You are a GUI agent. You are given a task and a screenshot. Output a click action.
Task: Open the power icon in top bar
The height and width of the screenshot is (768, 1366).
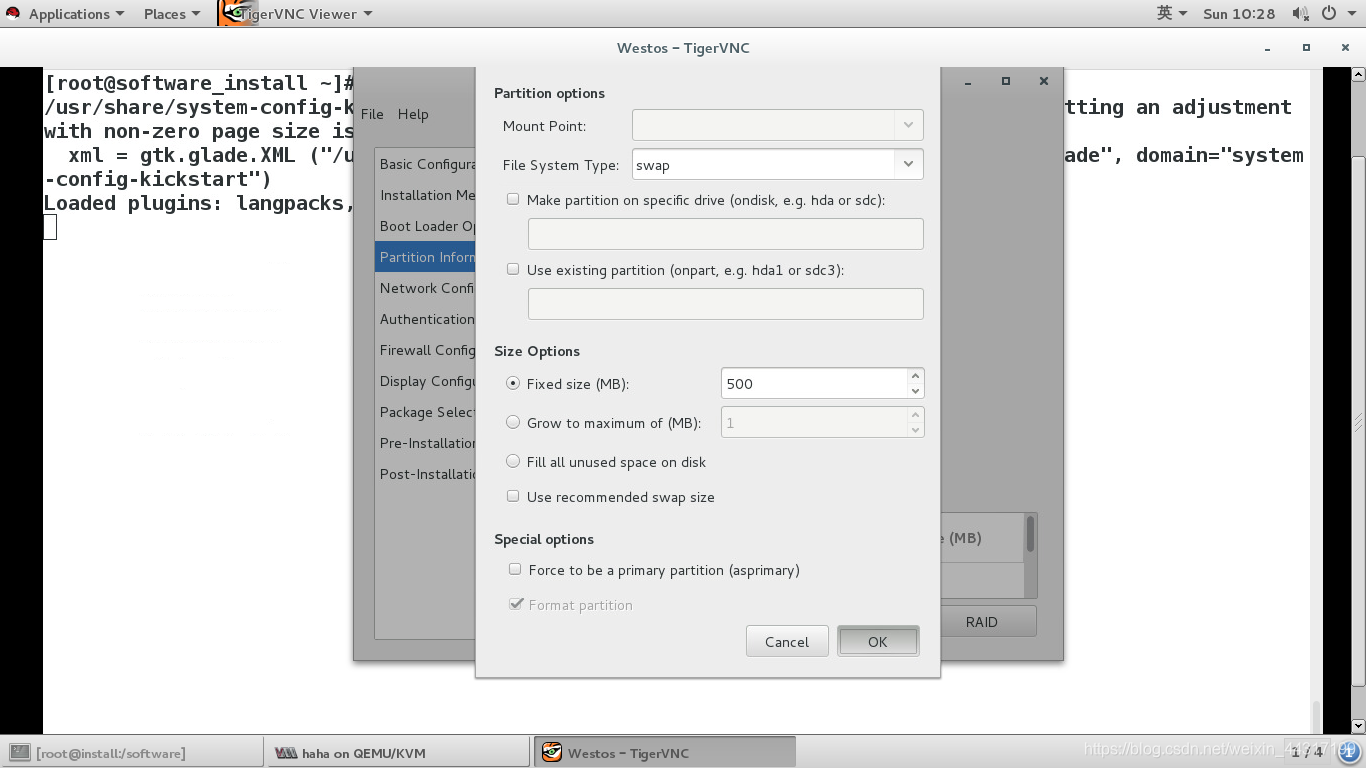click(x=1329, y=13)
